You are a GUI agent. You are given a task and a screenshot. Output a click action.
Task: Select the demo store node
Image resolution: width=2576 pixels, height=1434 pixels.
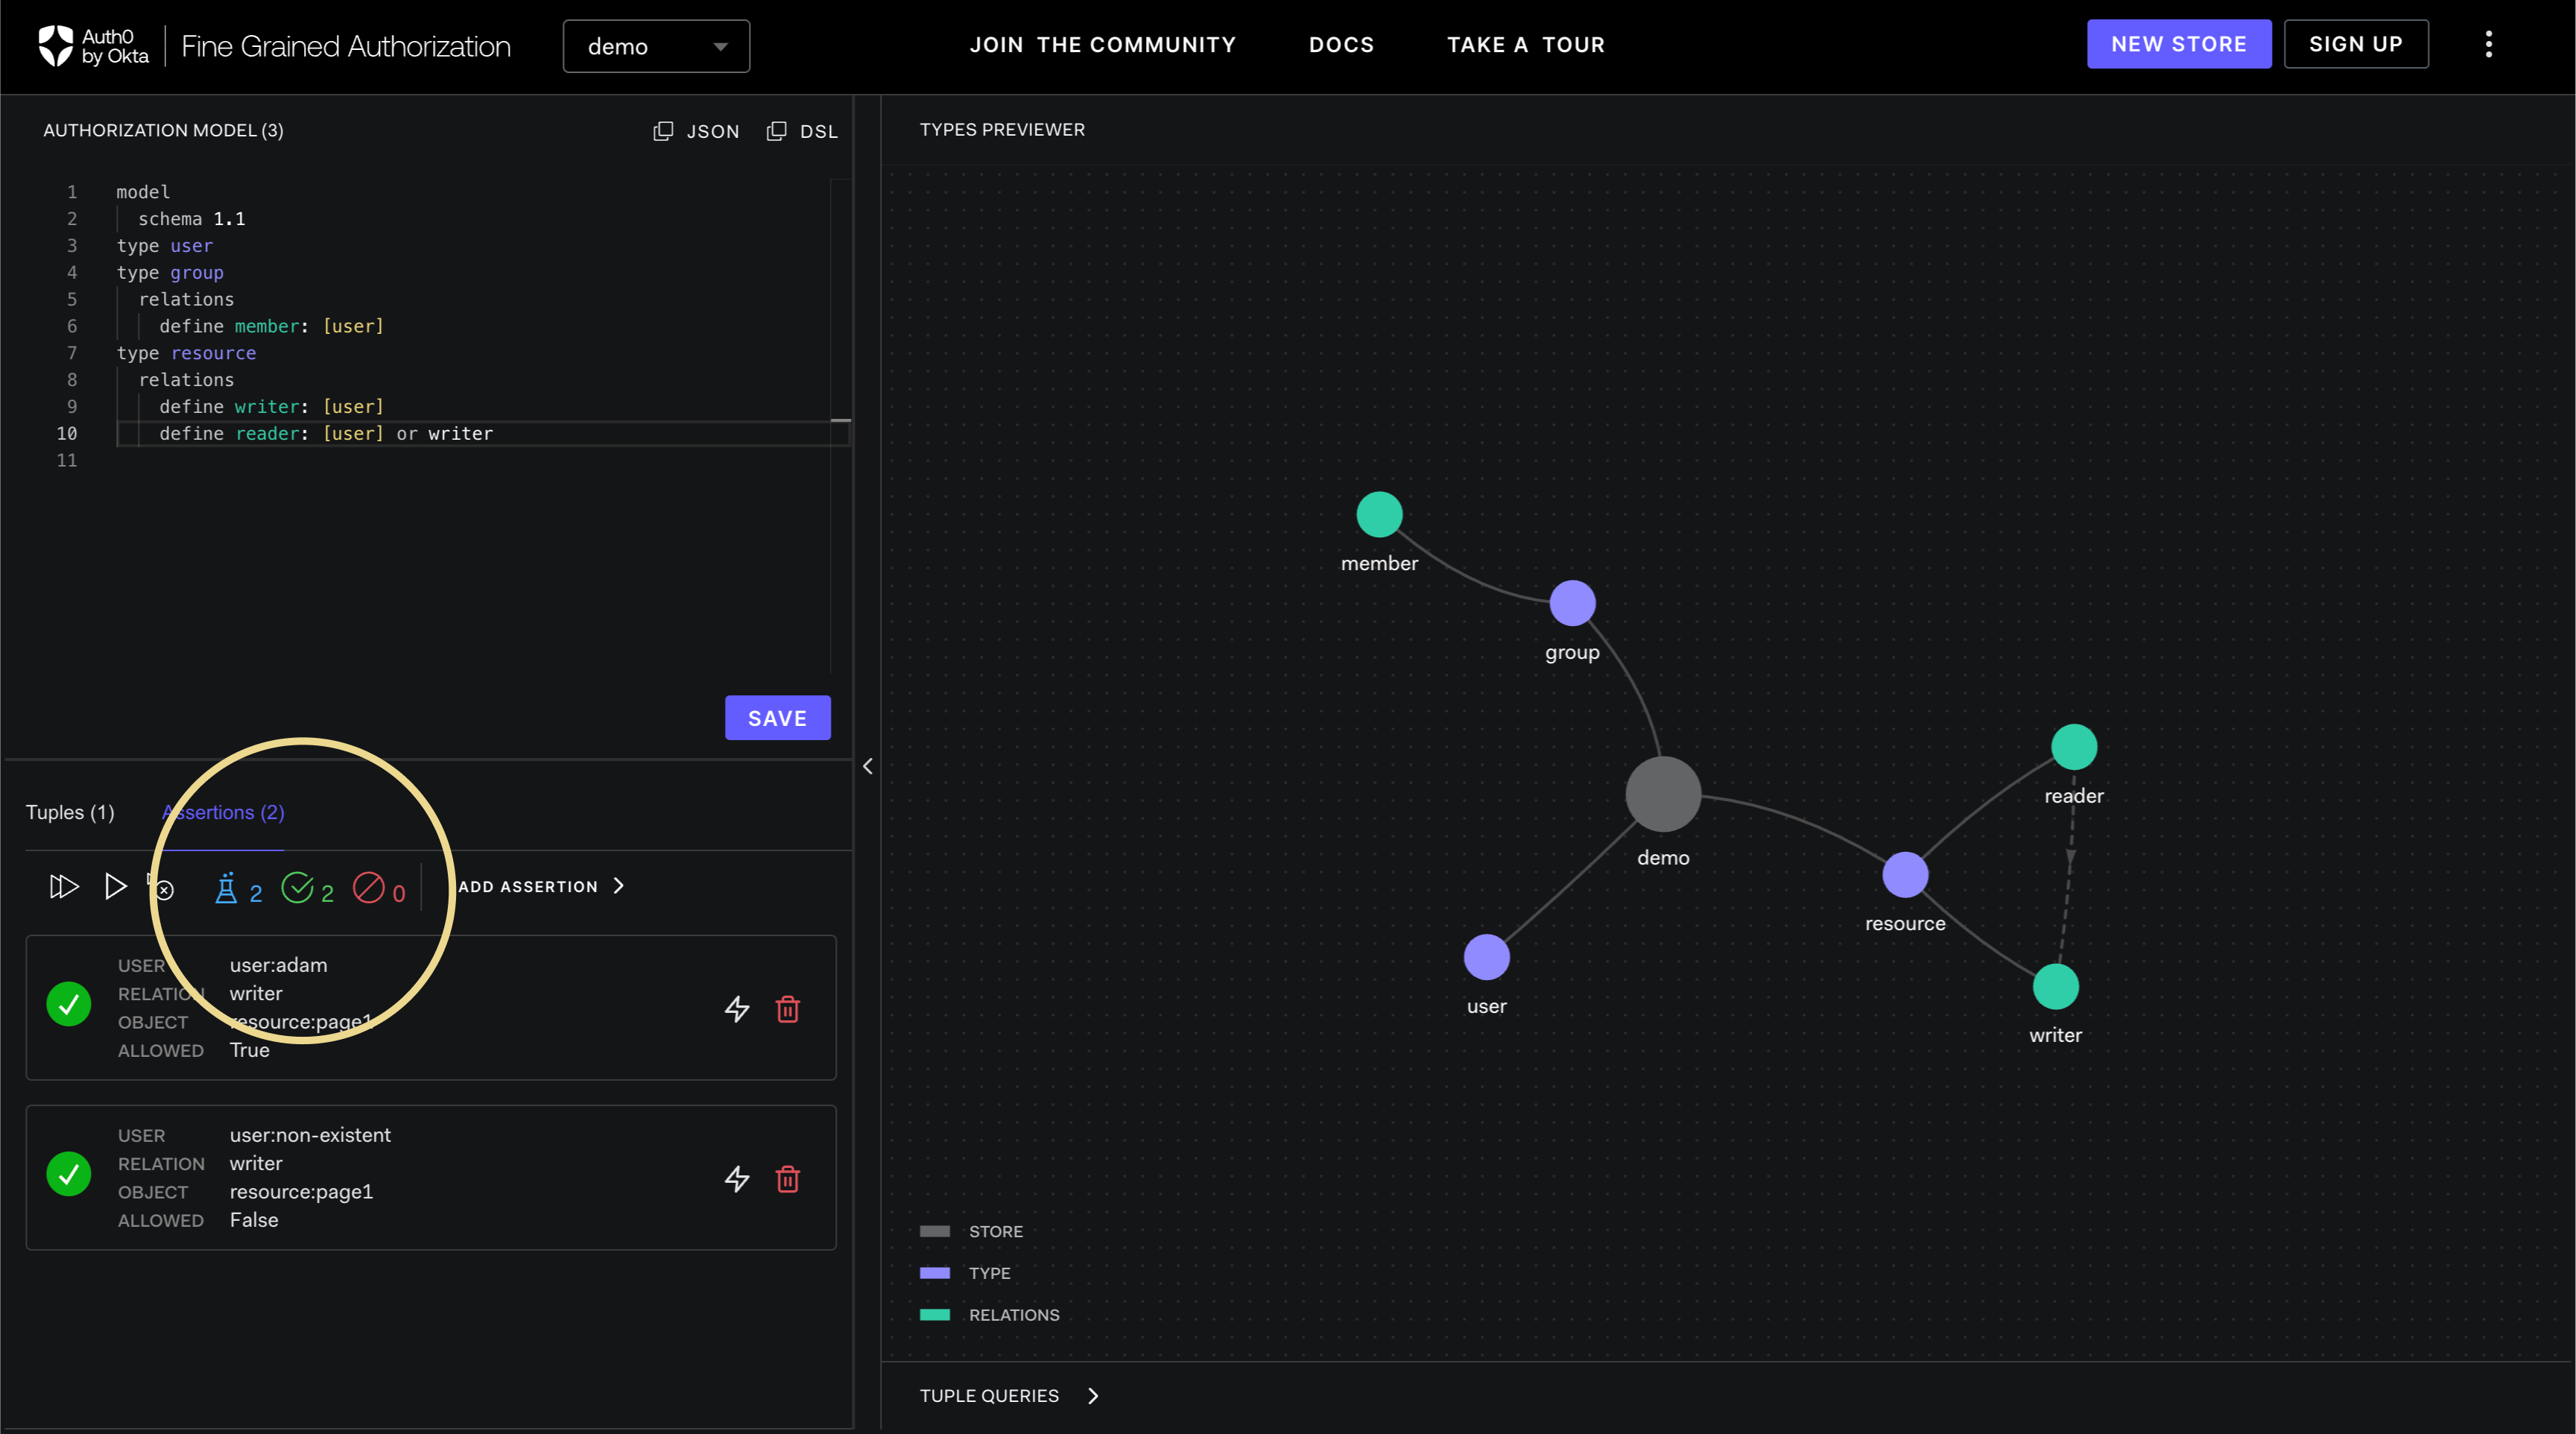tap(1663, 794)
